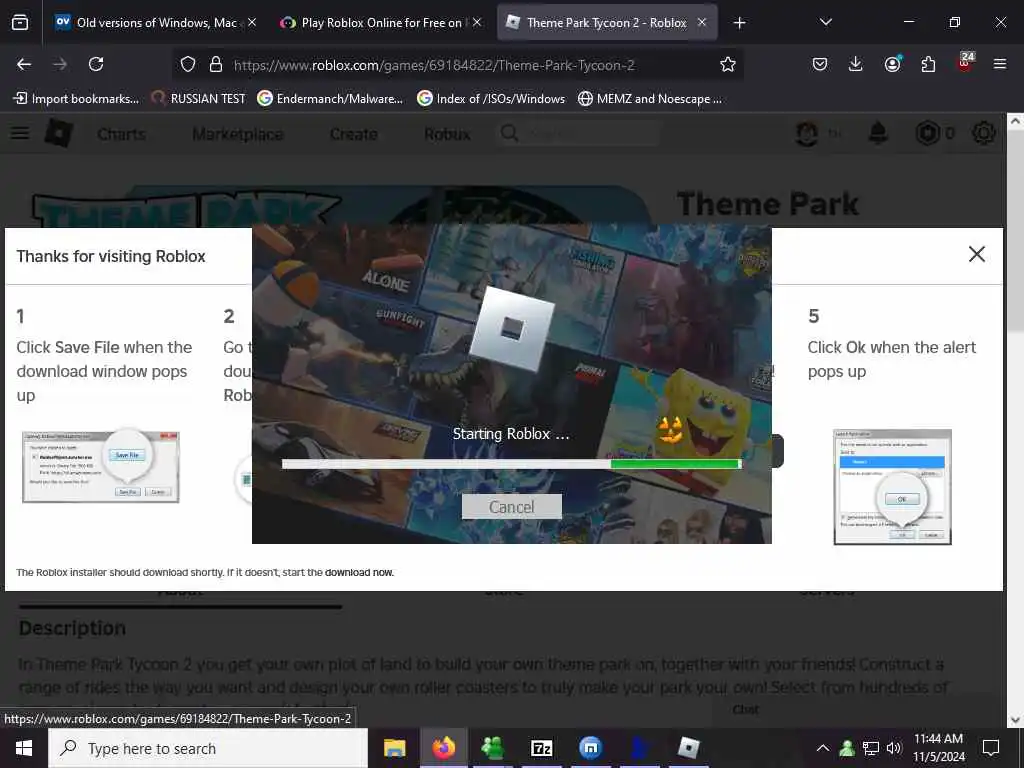Open the Marketplace menu item

[x=238, y=134]
